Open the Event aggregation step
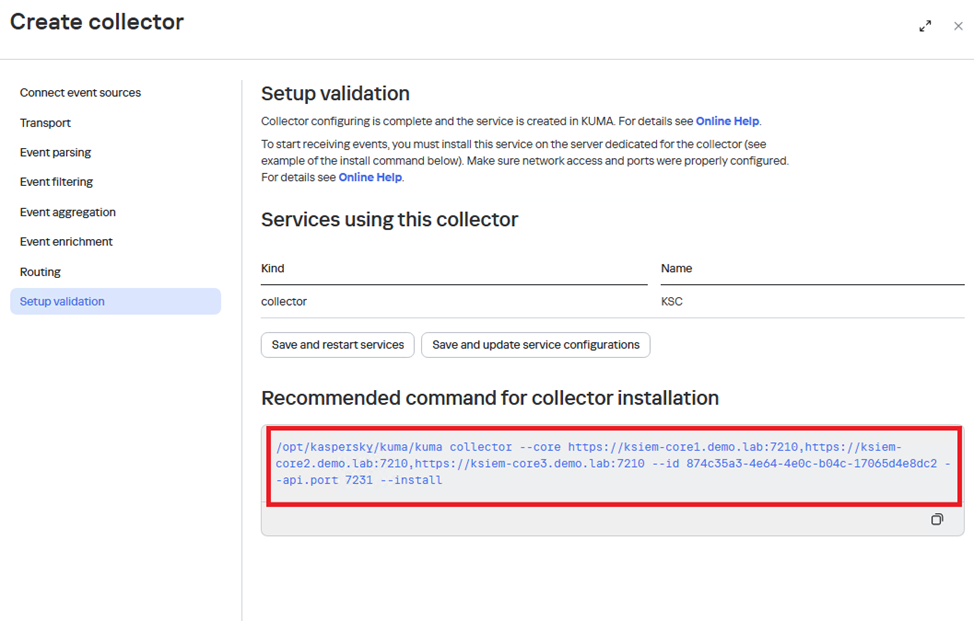 tap(67, 212)
